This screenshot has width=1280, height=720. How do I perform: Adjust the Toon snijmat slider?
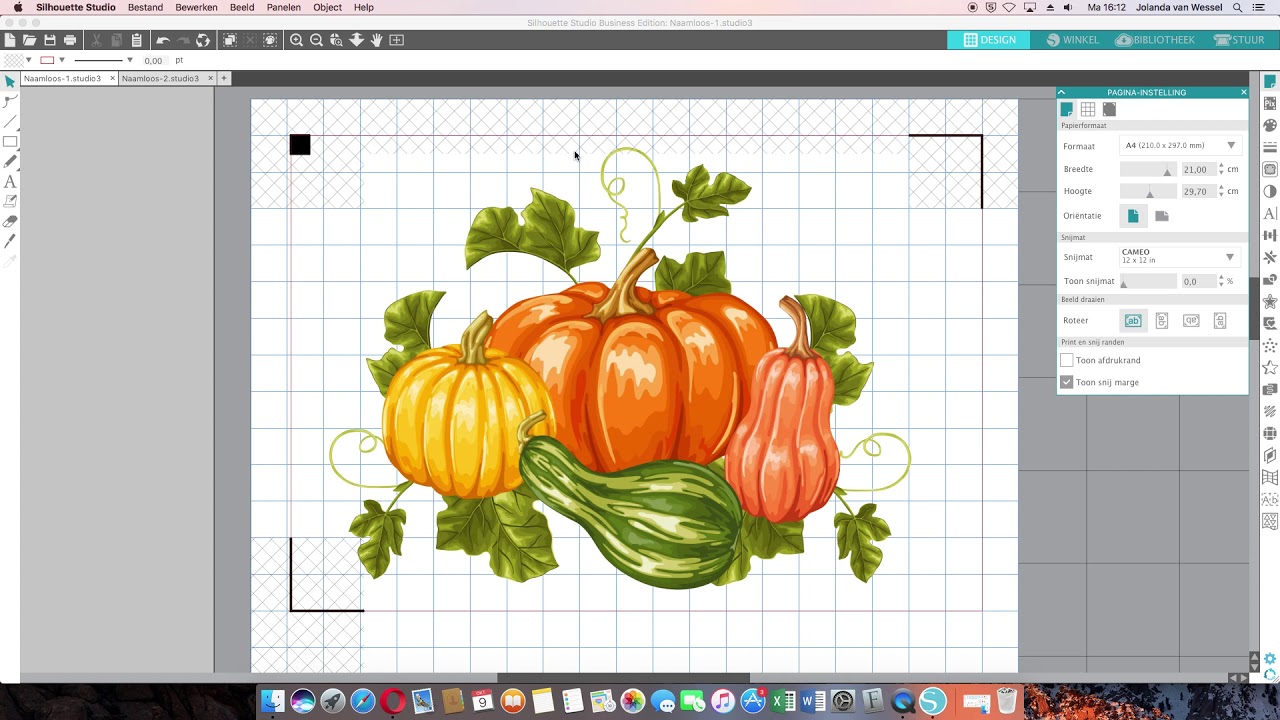click(1148, 282)
